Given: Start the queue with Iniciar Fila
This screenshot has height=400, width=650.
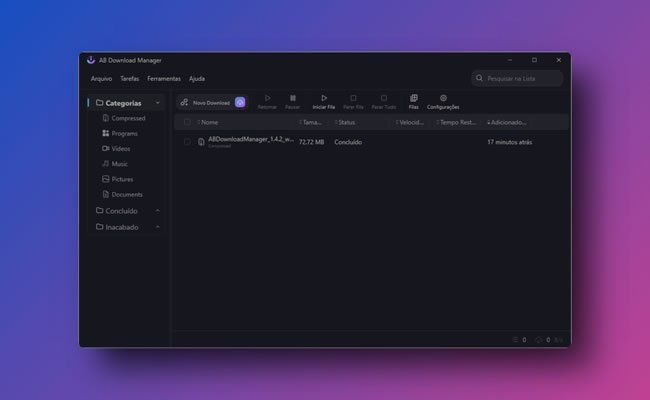Looking at the screenshot, I should pos(324,102).
